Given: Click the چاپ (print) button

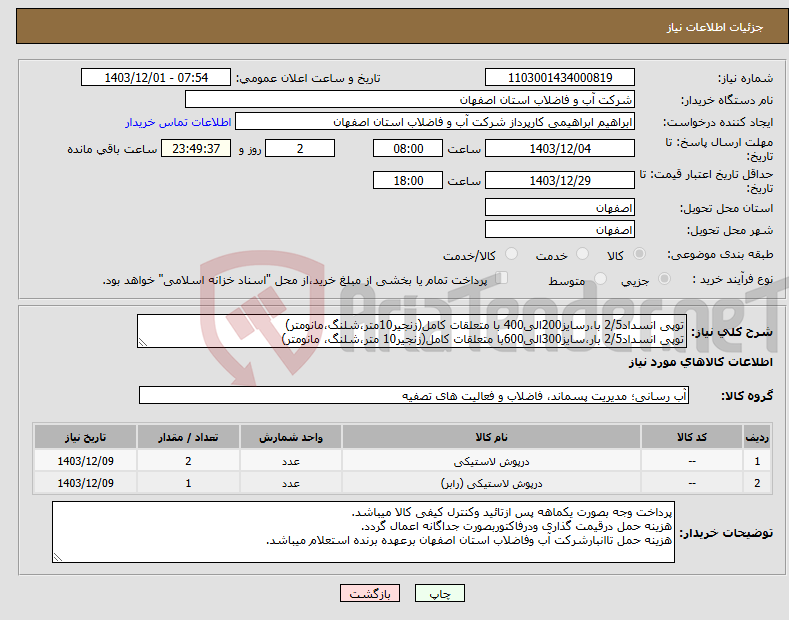Looking at the screenshot, I should click(x=439, y=593).
